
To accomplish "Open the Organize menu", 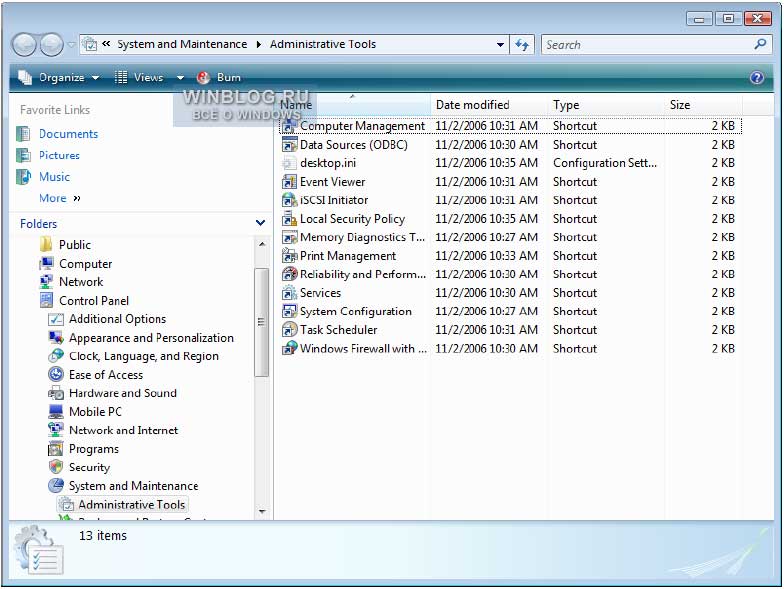I will (x=60, y=78).
